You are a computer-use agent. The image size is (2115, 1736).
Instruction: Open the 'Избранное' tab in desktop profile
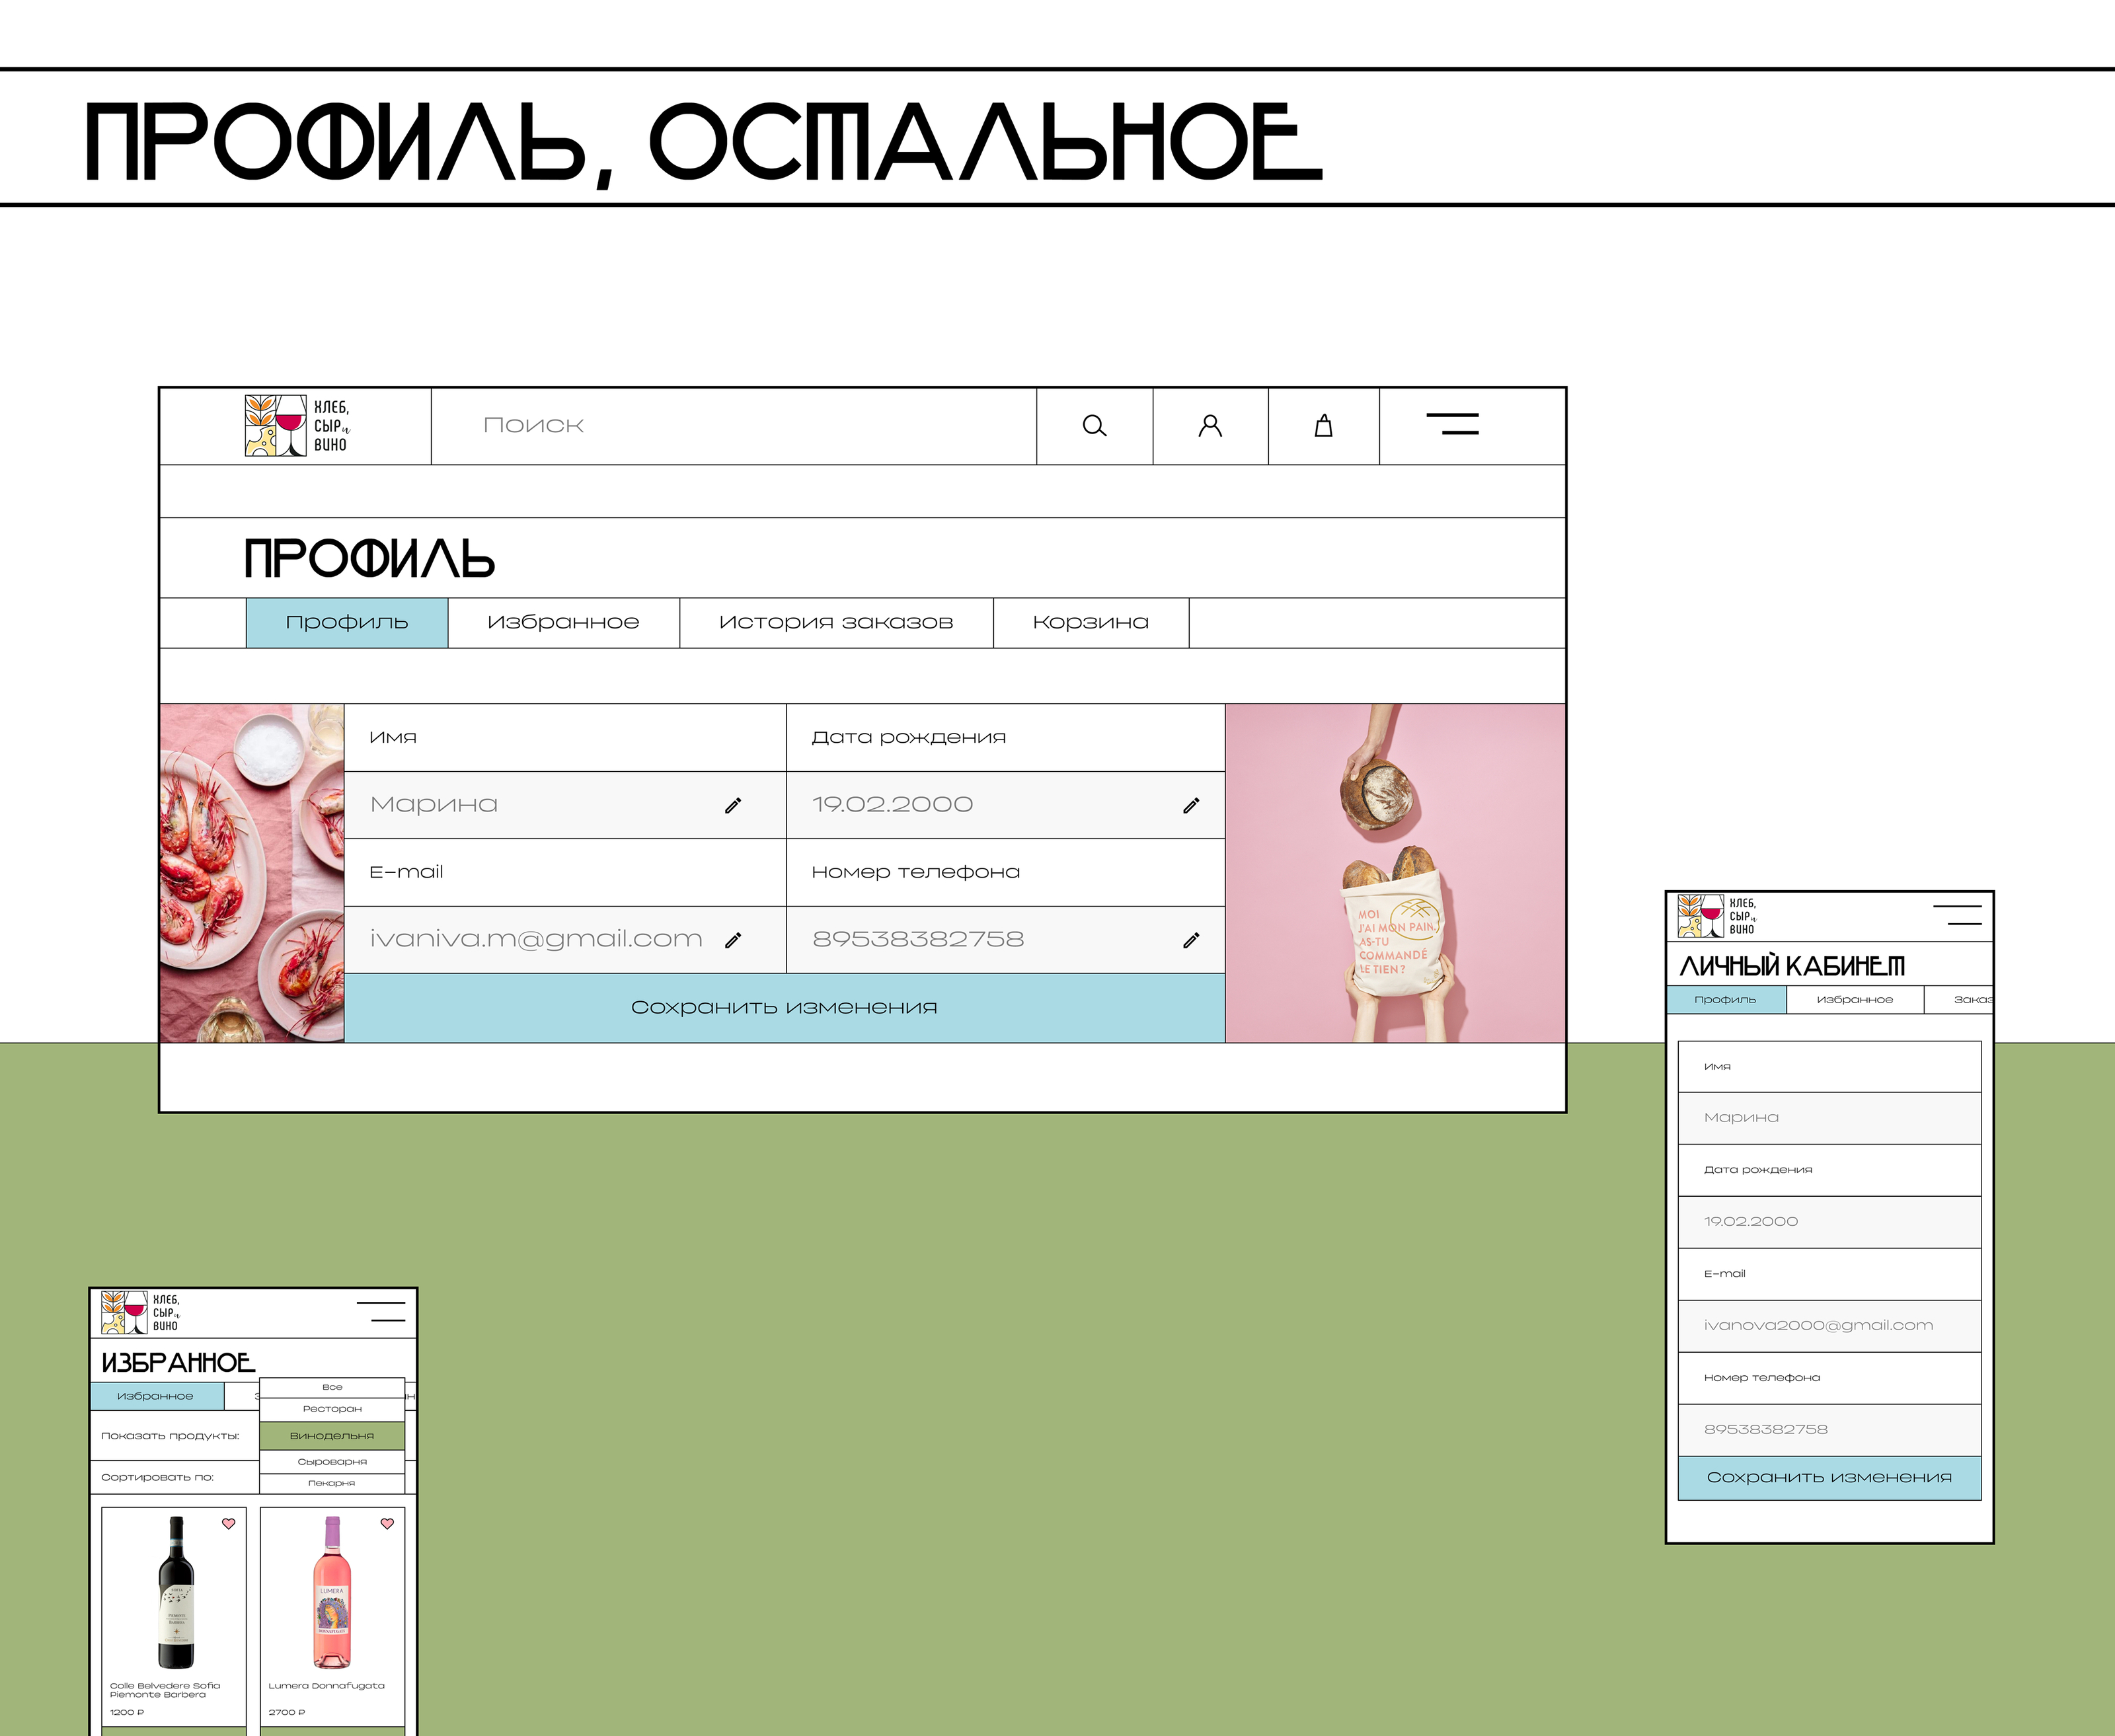563,622
